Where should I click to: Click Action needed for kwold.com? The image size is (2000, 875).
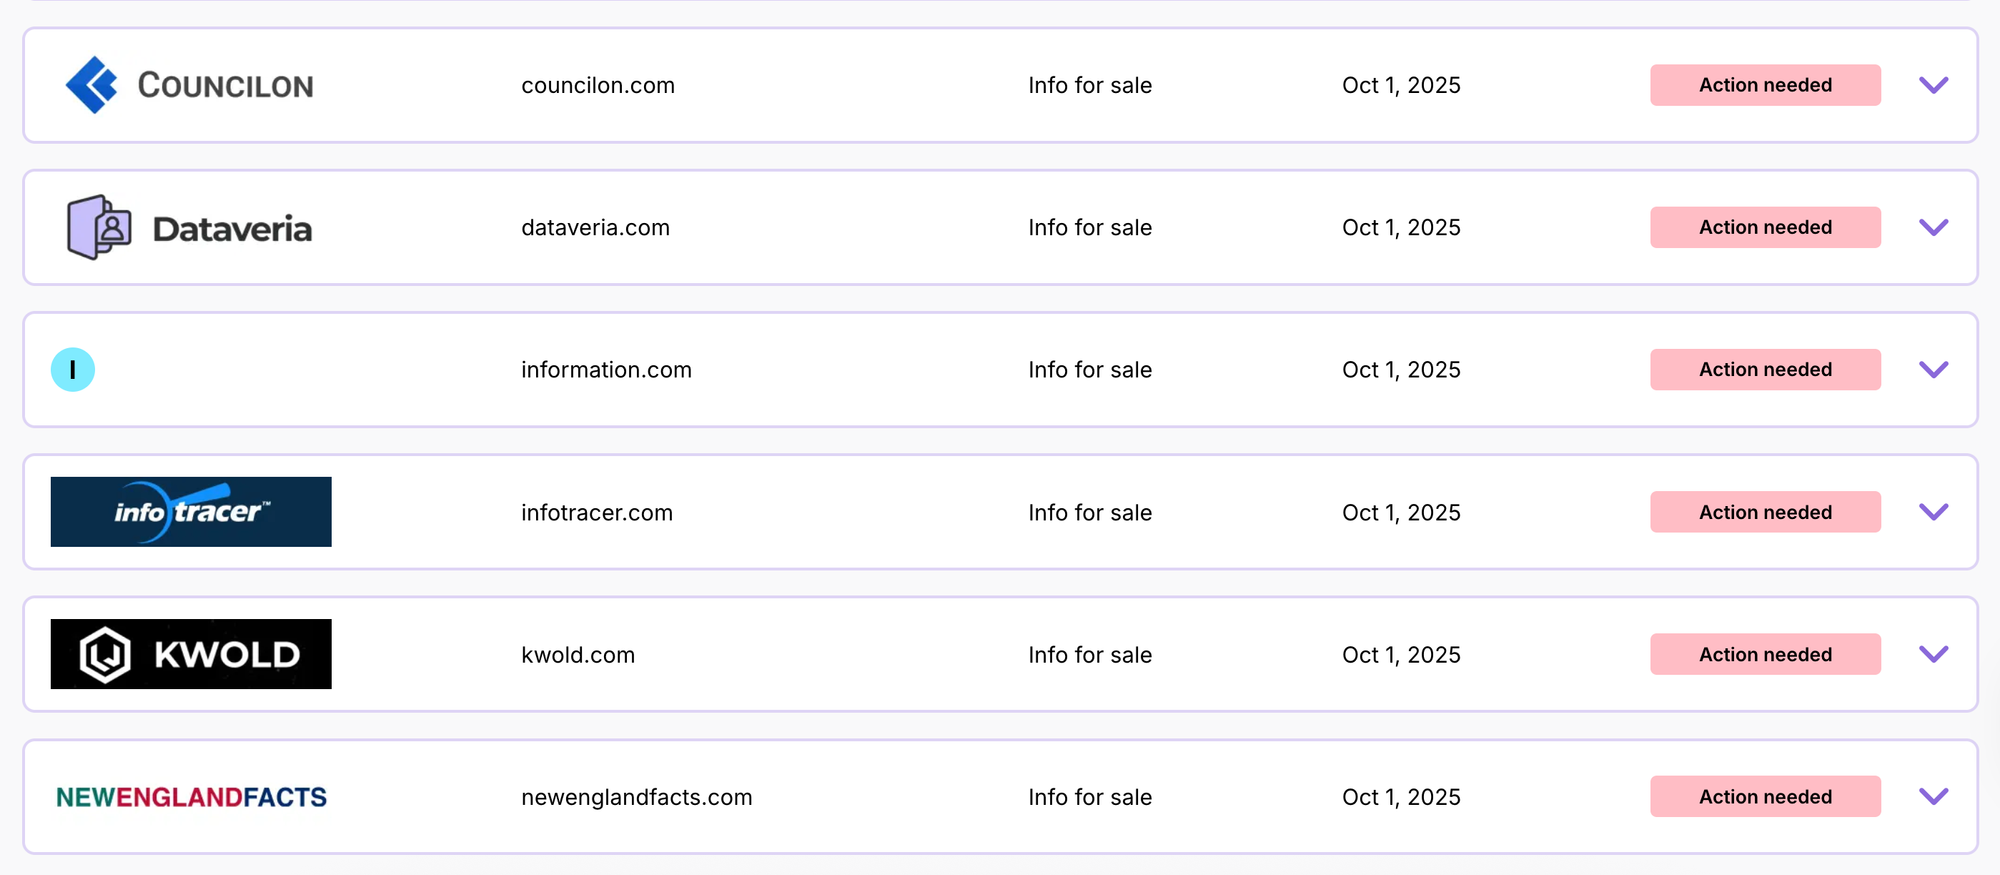(x=1765, y=654)
